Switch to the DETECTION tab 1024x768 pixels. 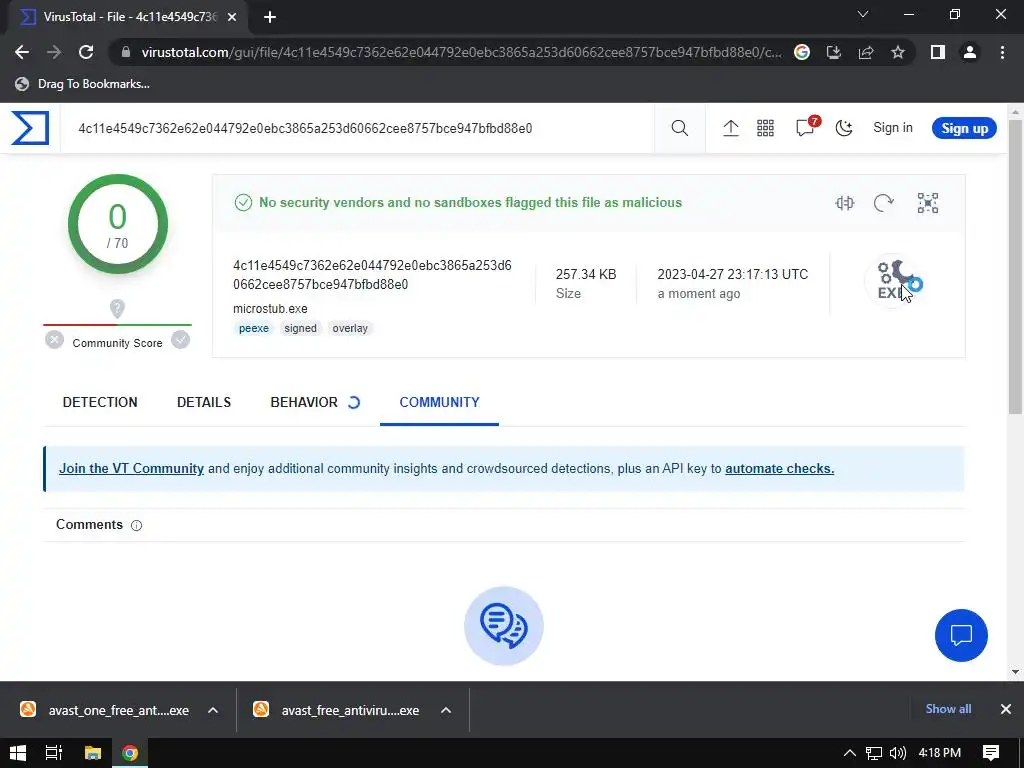click(x=100, y=402)
